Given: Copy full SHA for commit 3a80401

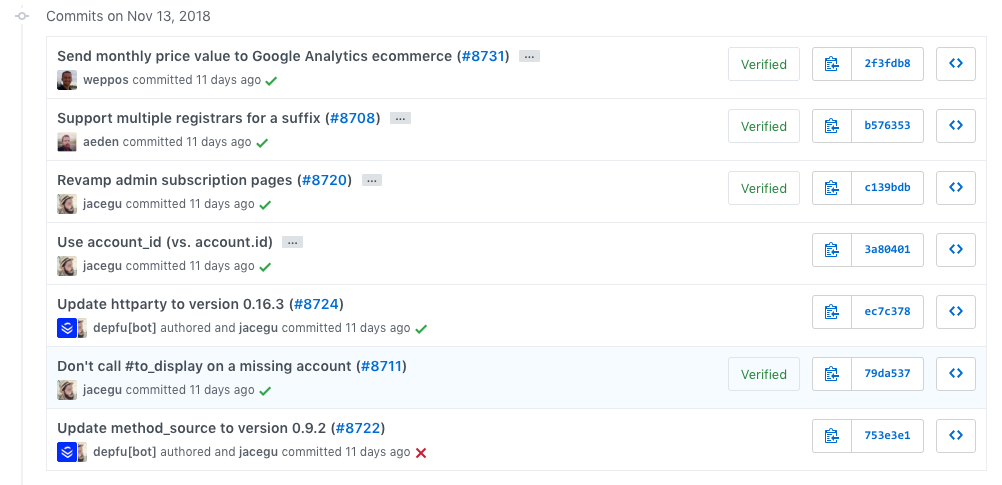Looking at the screenshot, I should tap(831, 250).
